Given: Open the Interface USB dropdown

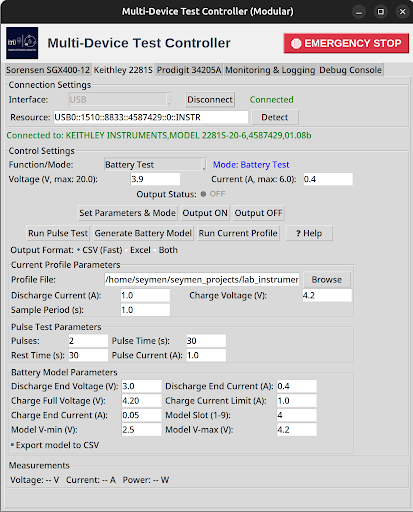Looking at the screenshot, I should coord(120,100).
